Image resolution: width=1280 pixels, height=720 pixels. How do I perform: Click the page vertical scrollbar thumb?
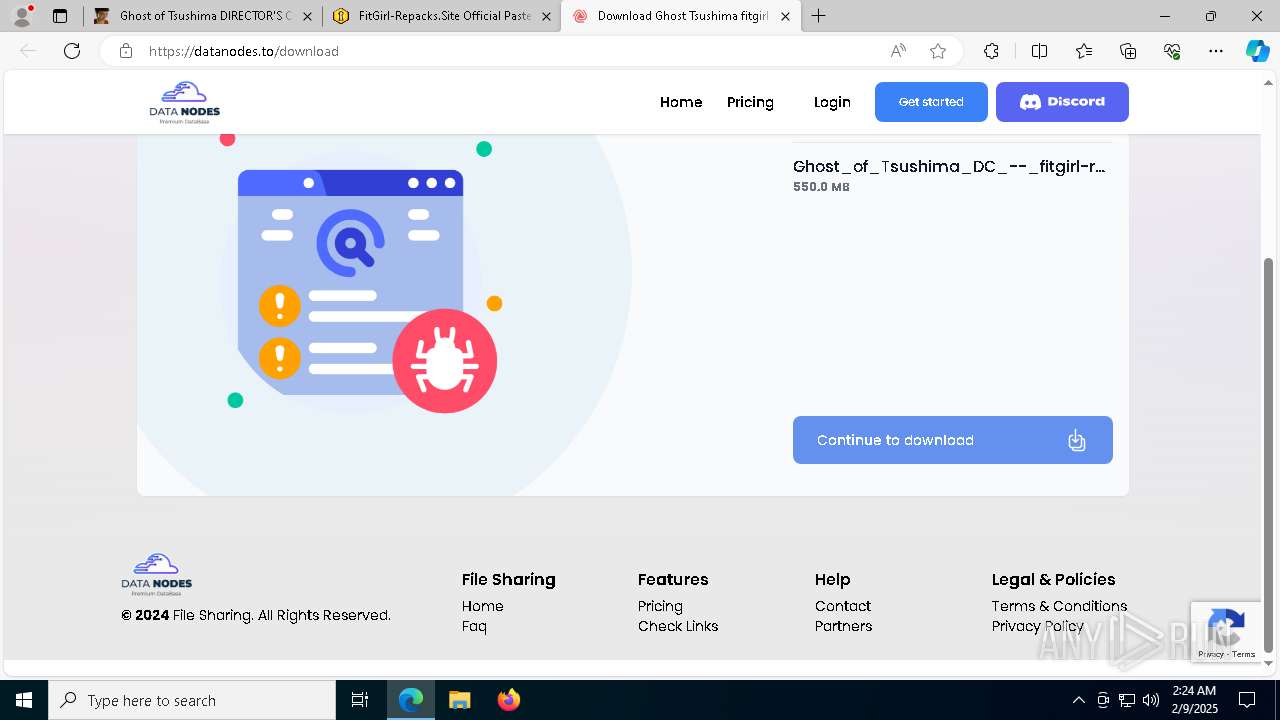pos(1269,455)
